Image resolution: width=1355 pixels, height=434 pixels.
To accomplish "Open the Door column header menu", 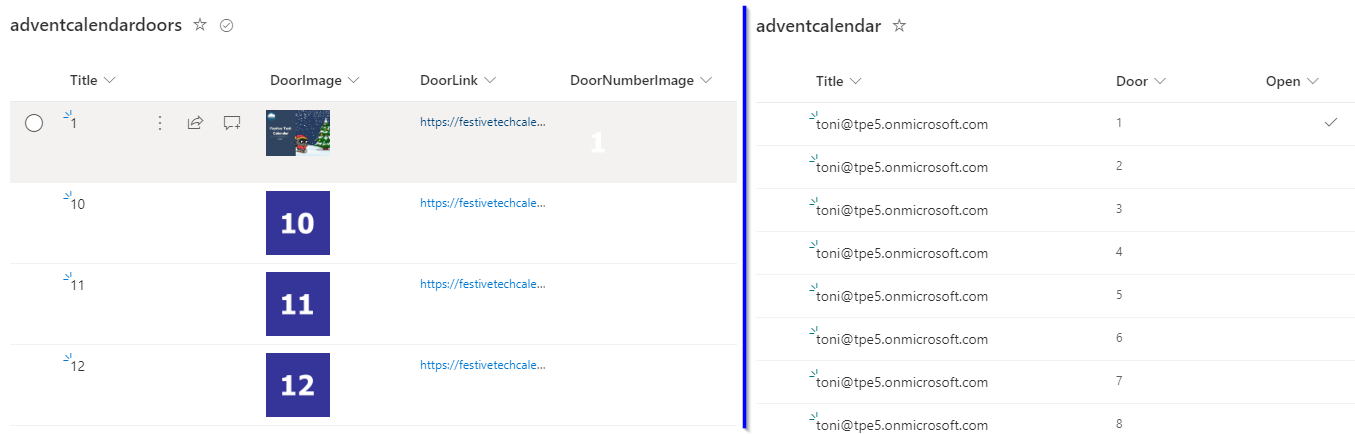I will click(1160, 81).
